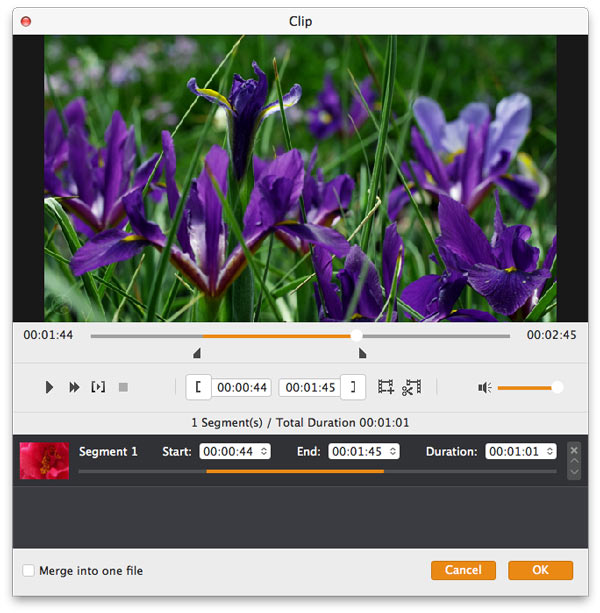Select the Segment 1 red flower thumbnail
This screenshot has height=613, width=600.
pos(44,461)
